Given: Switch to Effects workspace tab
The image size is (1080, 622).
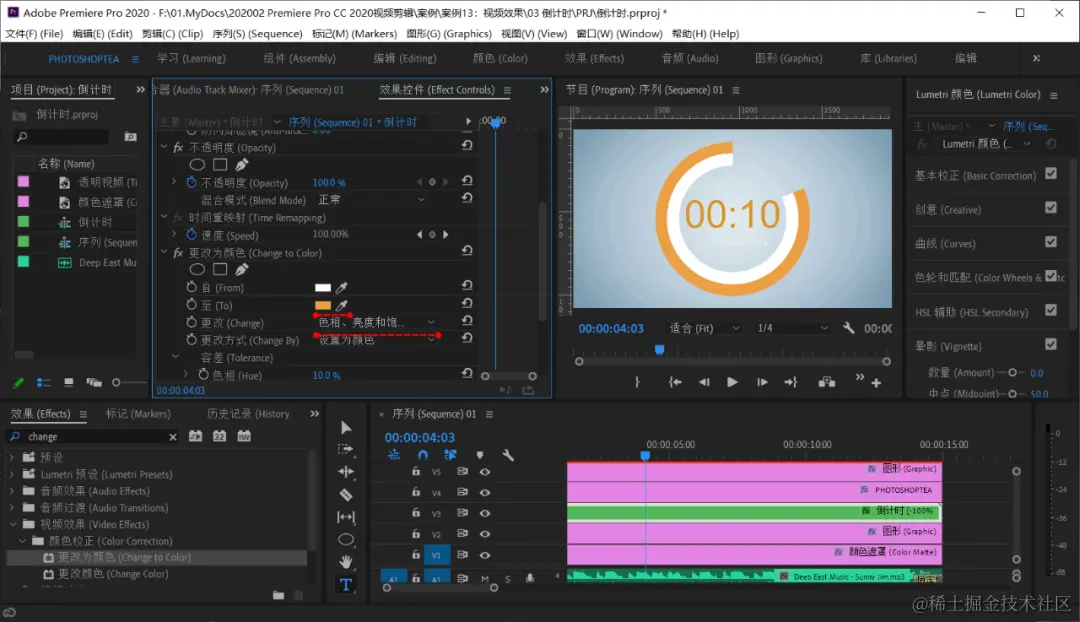Looking at the screenshot, I should click(594, 59).
